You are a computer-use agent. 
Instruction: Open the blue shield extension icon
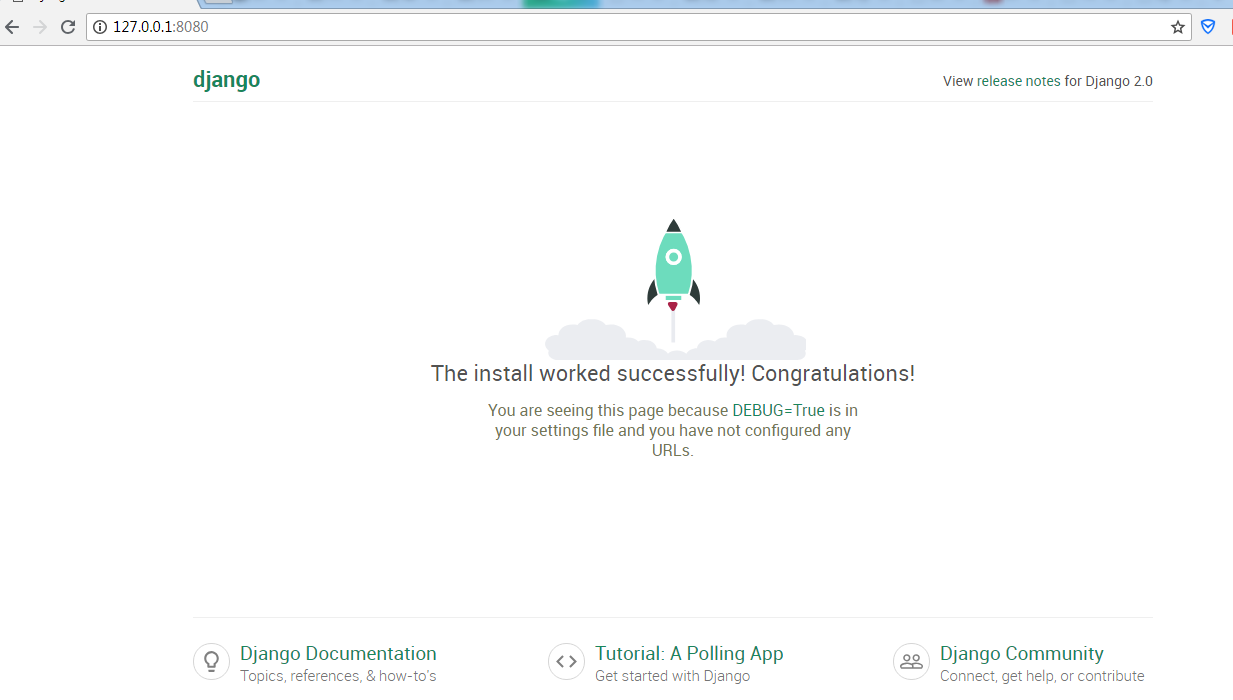point(1208,27)
